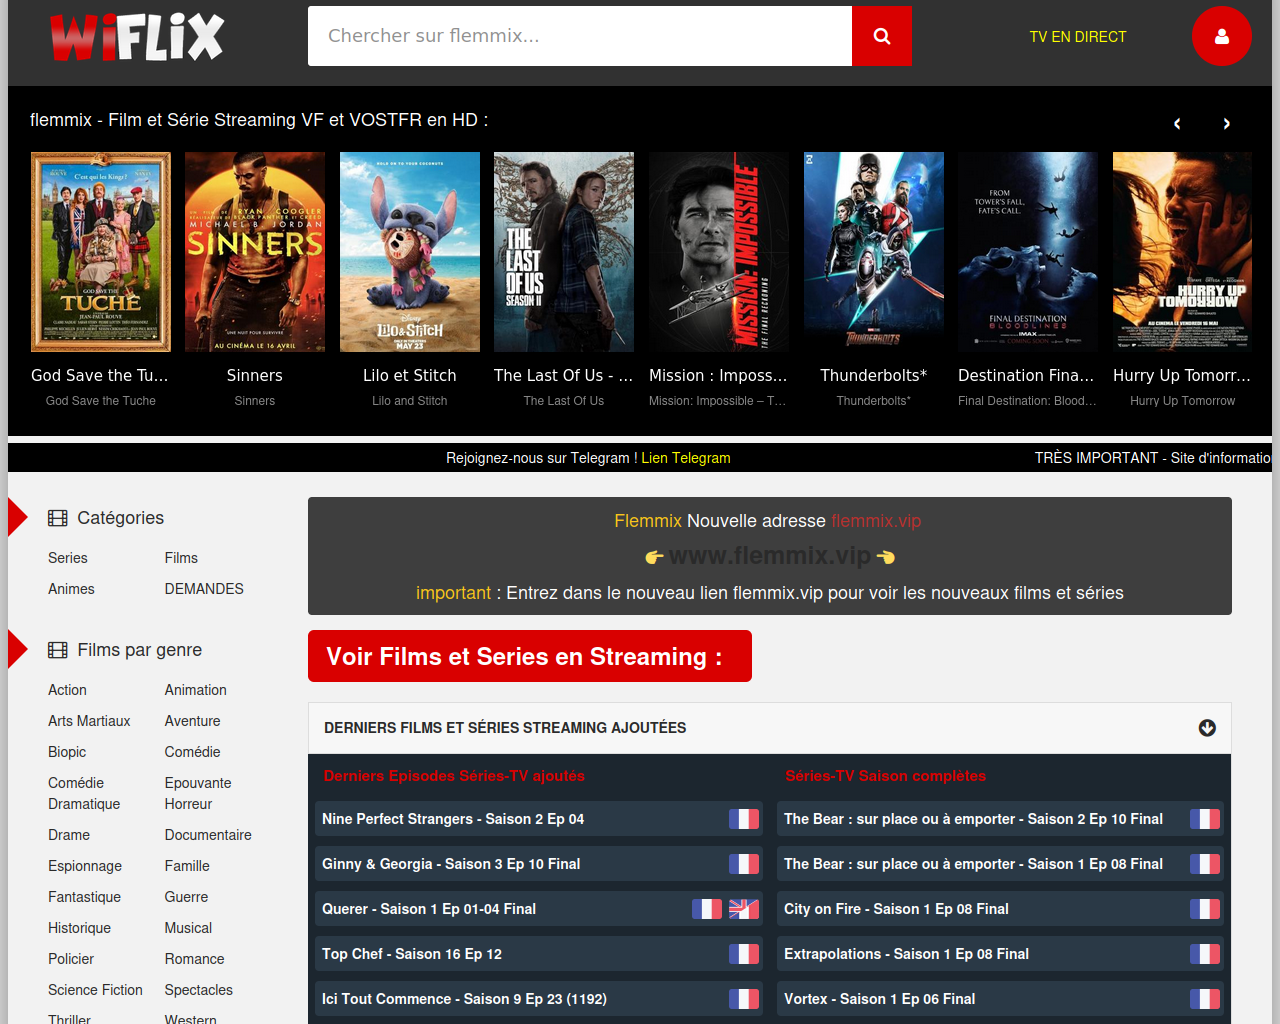Go to previous carousel slide arrow
The image size is (1280, 1024).
1177,124
